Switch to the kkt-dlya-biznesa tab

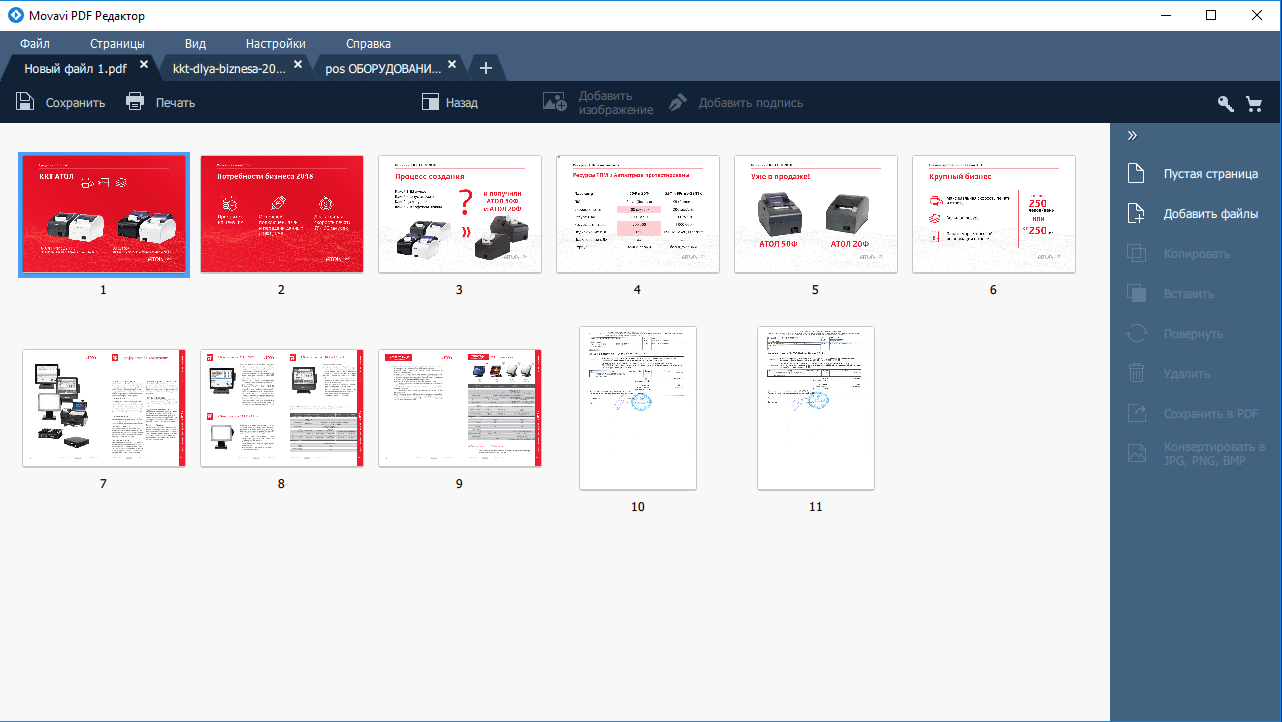tap(229, 69)
